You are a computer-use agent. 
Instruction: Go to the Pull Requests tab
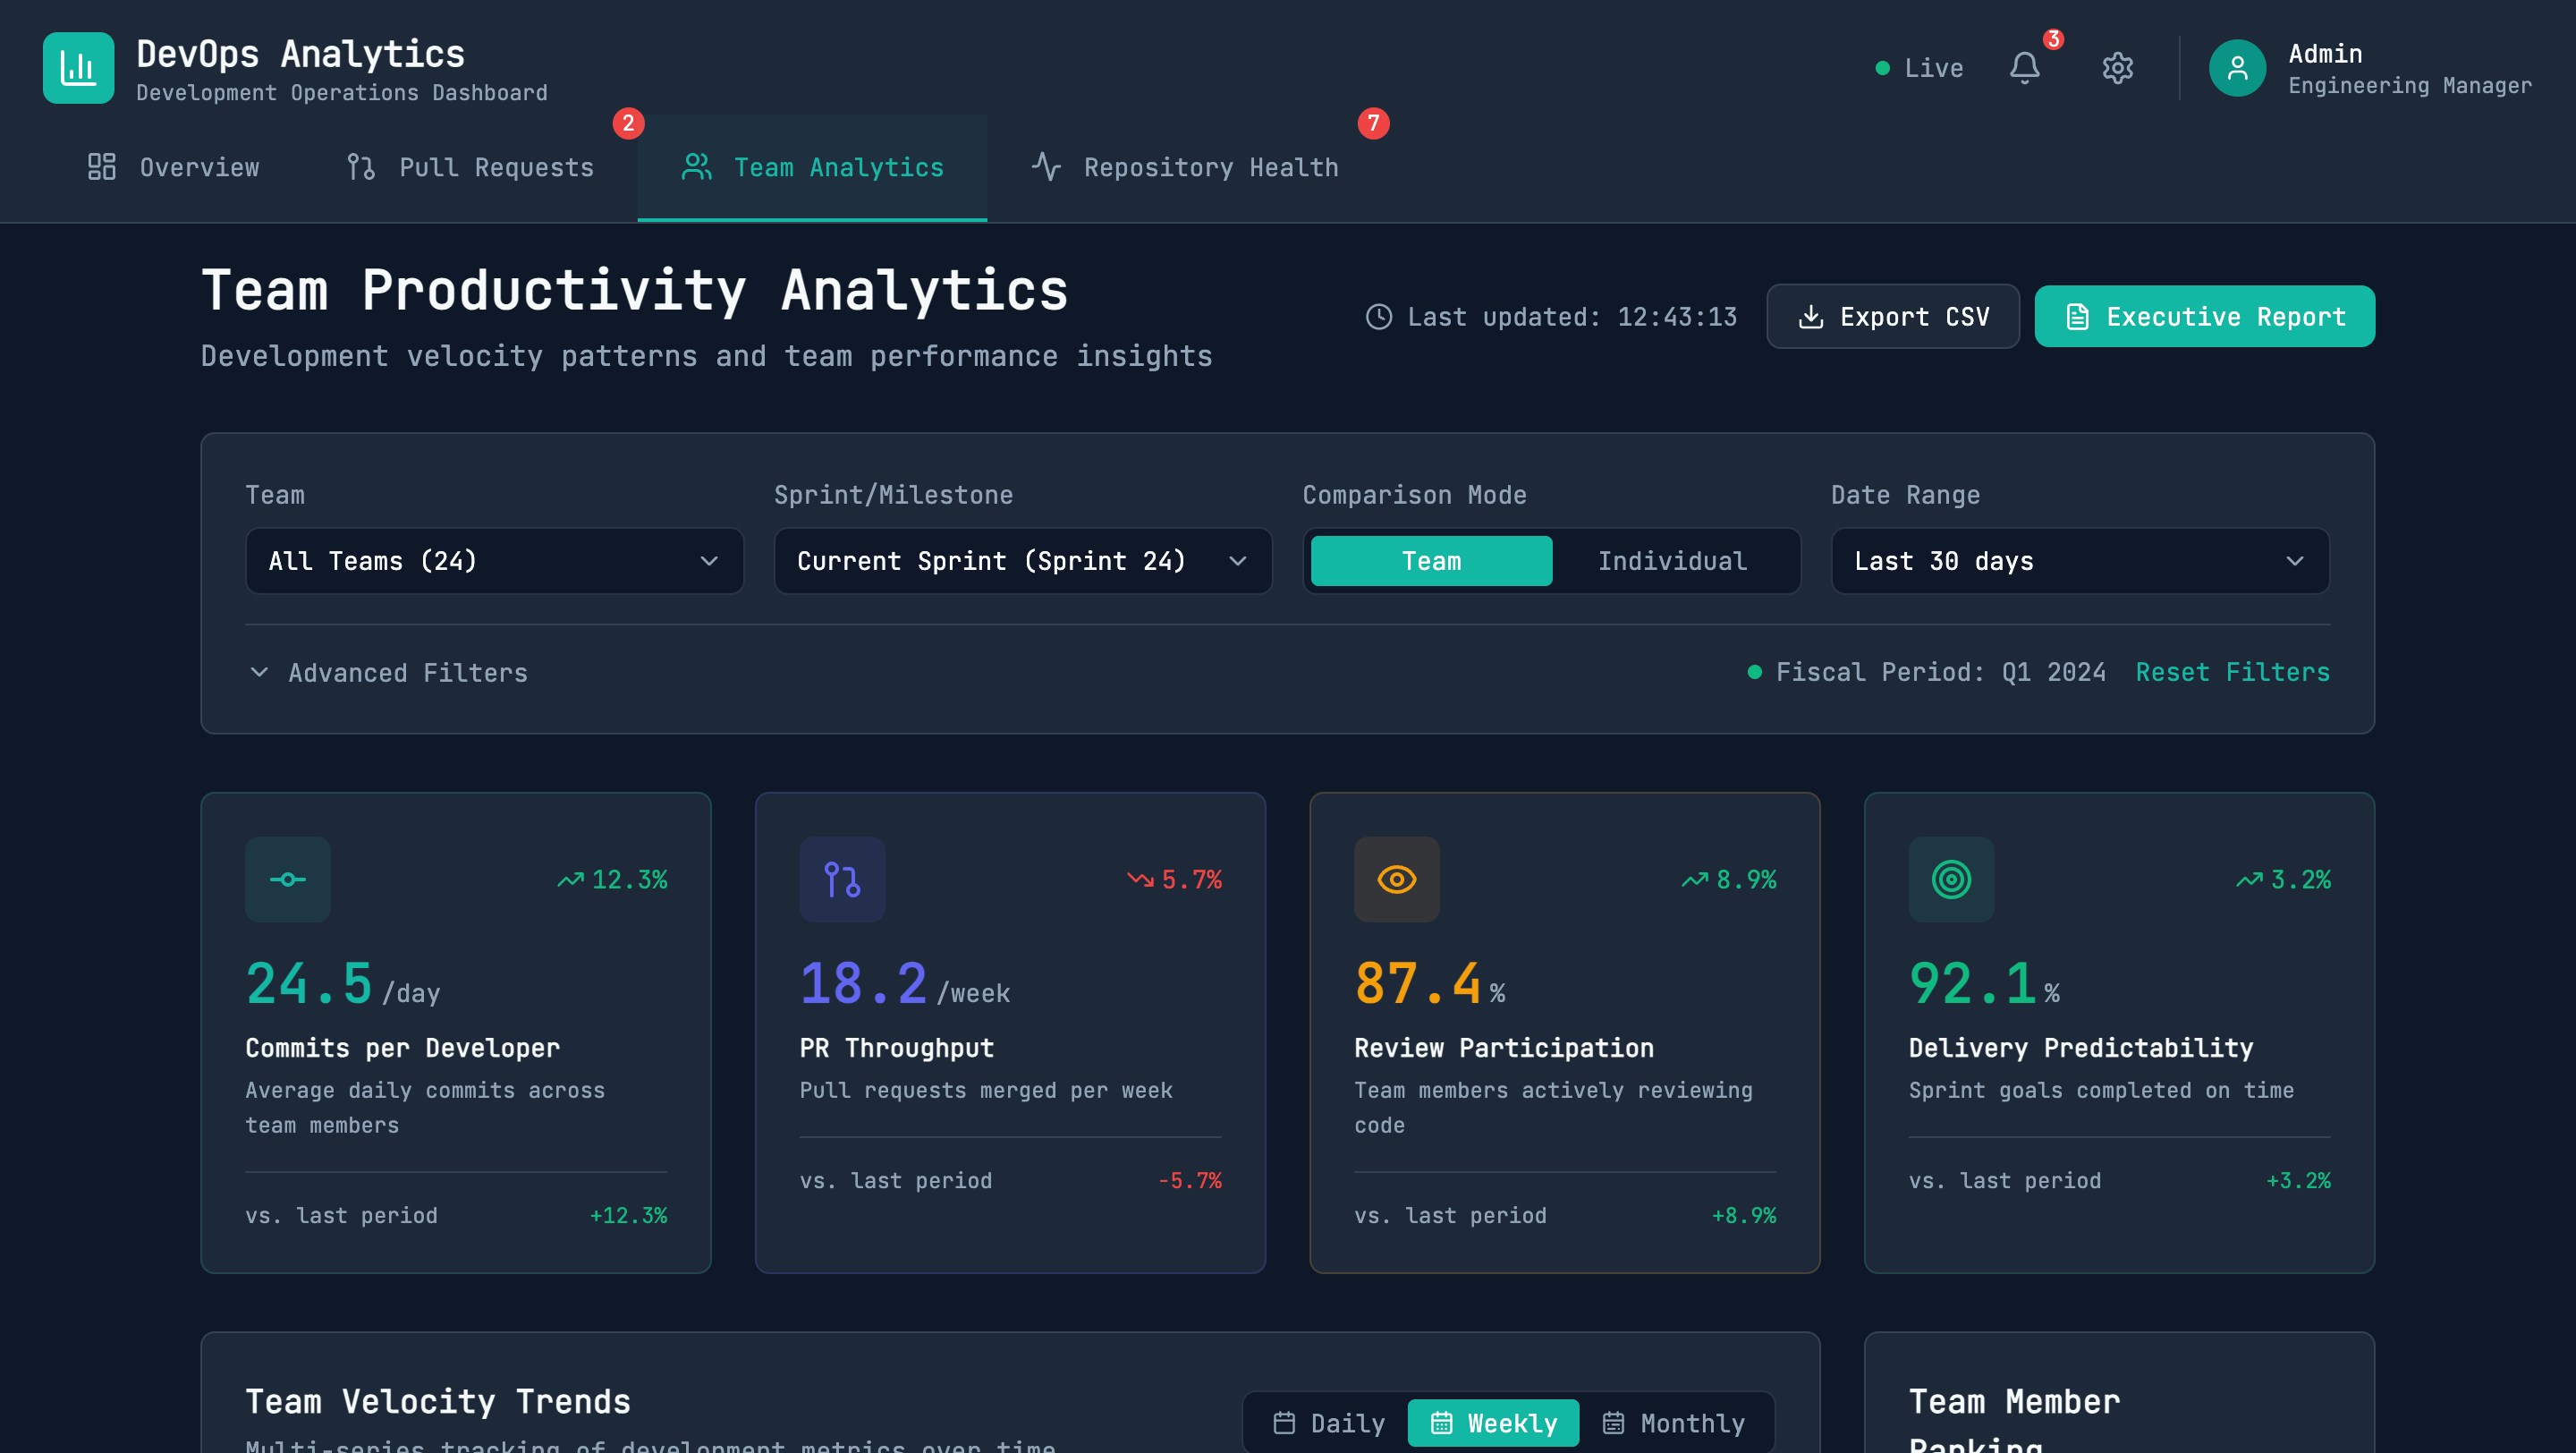point(470,167)
